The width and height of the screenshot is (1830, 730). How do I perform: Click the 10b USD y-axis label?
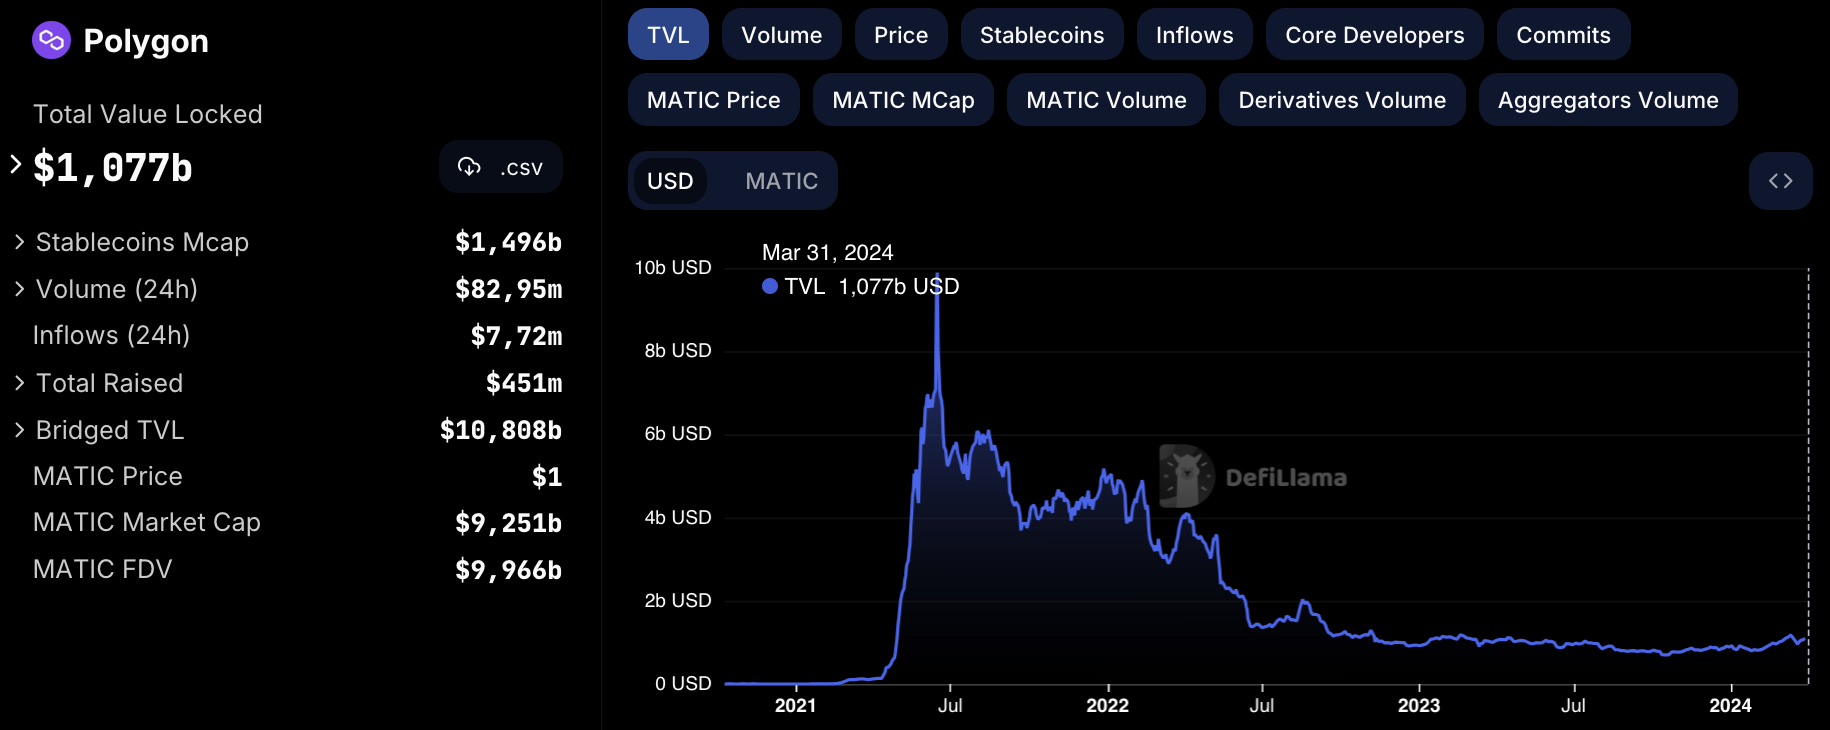pos(673,267)
